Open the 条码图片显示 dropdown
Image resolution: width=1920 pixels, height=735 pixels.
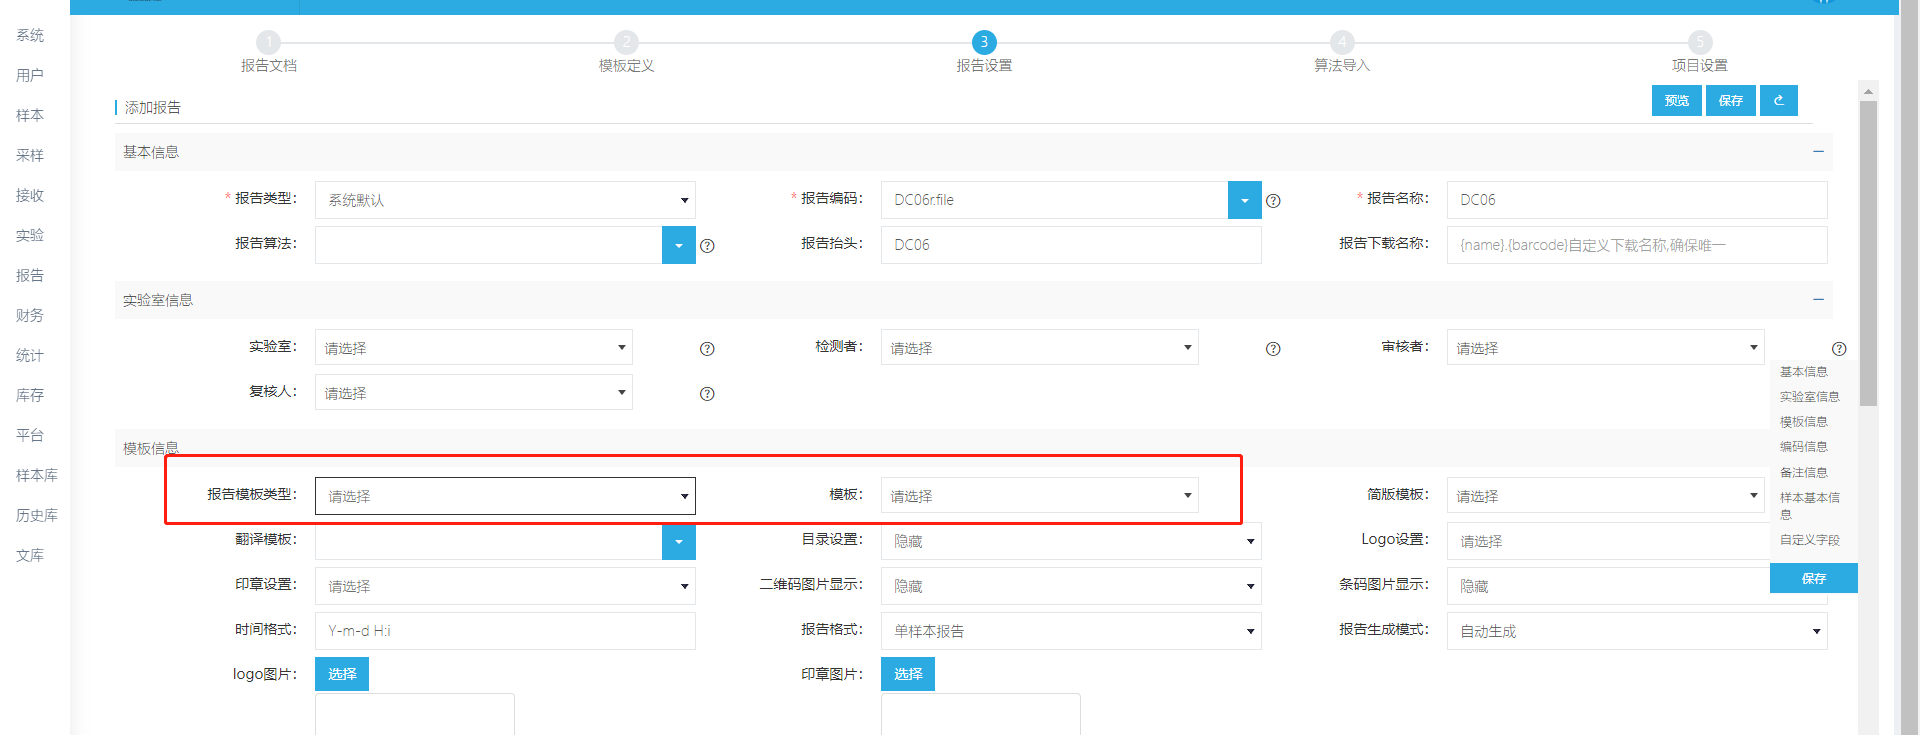(1608, 586)
